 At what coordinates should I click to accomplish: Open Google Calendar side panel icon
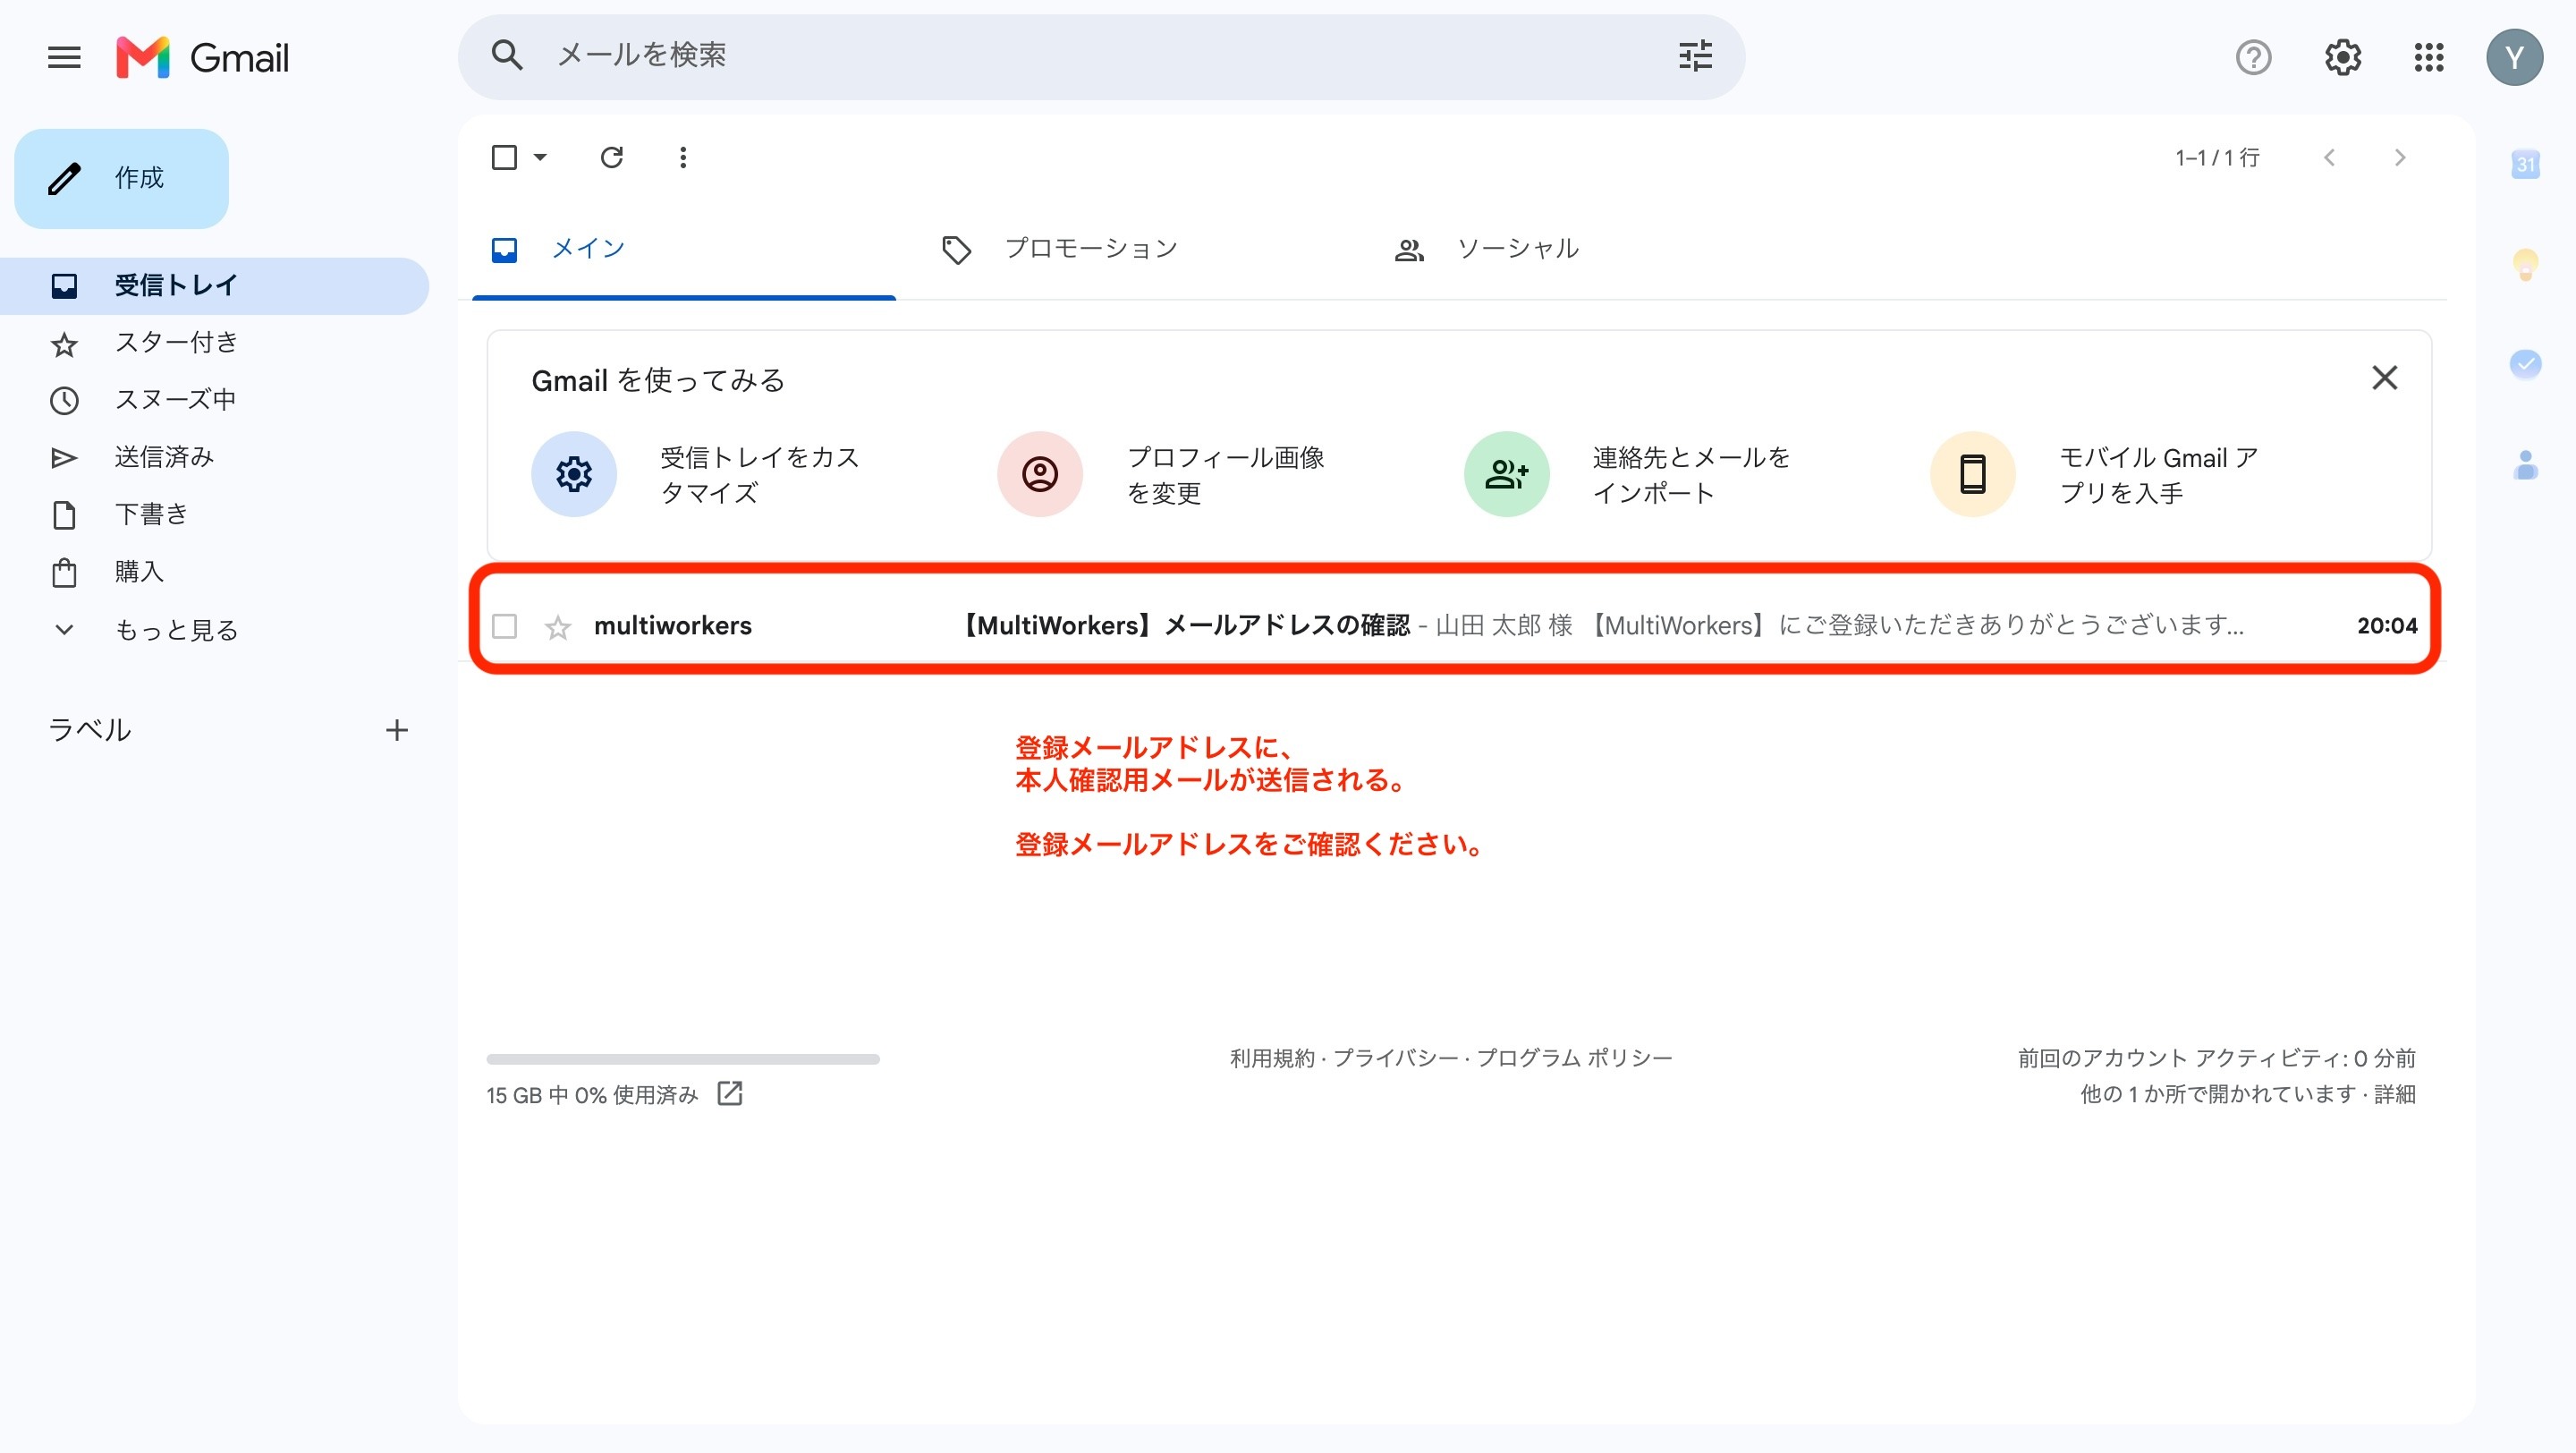coord(2525,163)
